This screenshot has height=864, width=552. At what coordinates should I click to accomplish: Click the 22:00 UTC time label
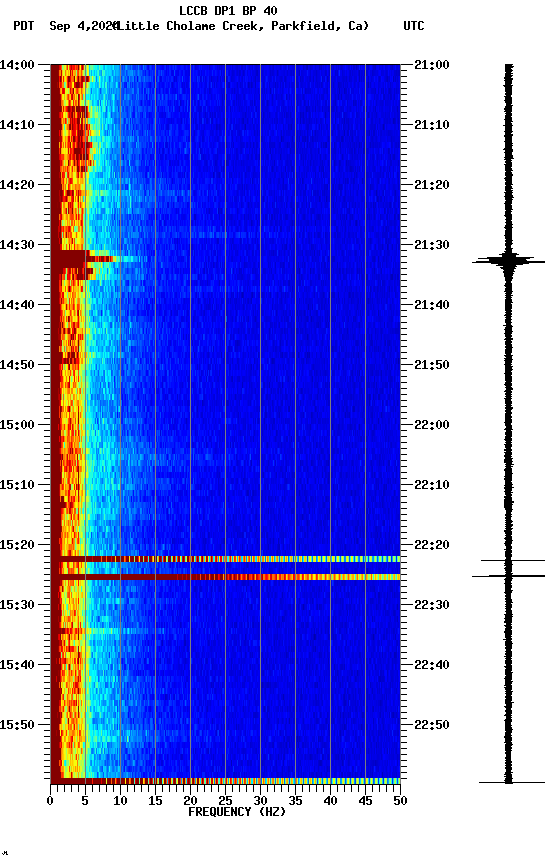click(432, 425)
